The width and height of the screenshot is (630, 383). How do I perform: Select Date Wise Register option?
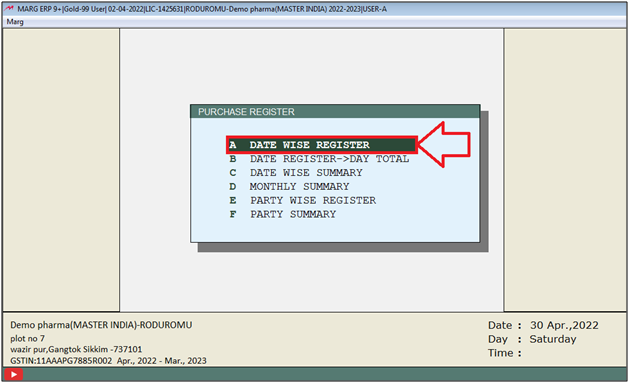coord(321,145)
